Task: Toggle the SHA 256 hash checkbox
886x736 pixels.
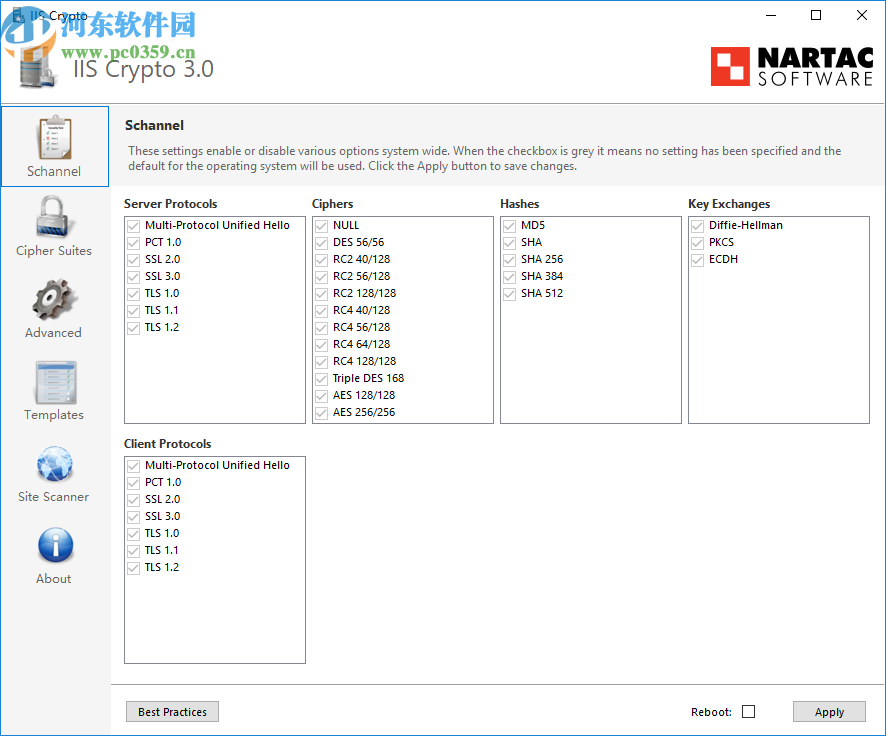Action: tap(510, 260)
